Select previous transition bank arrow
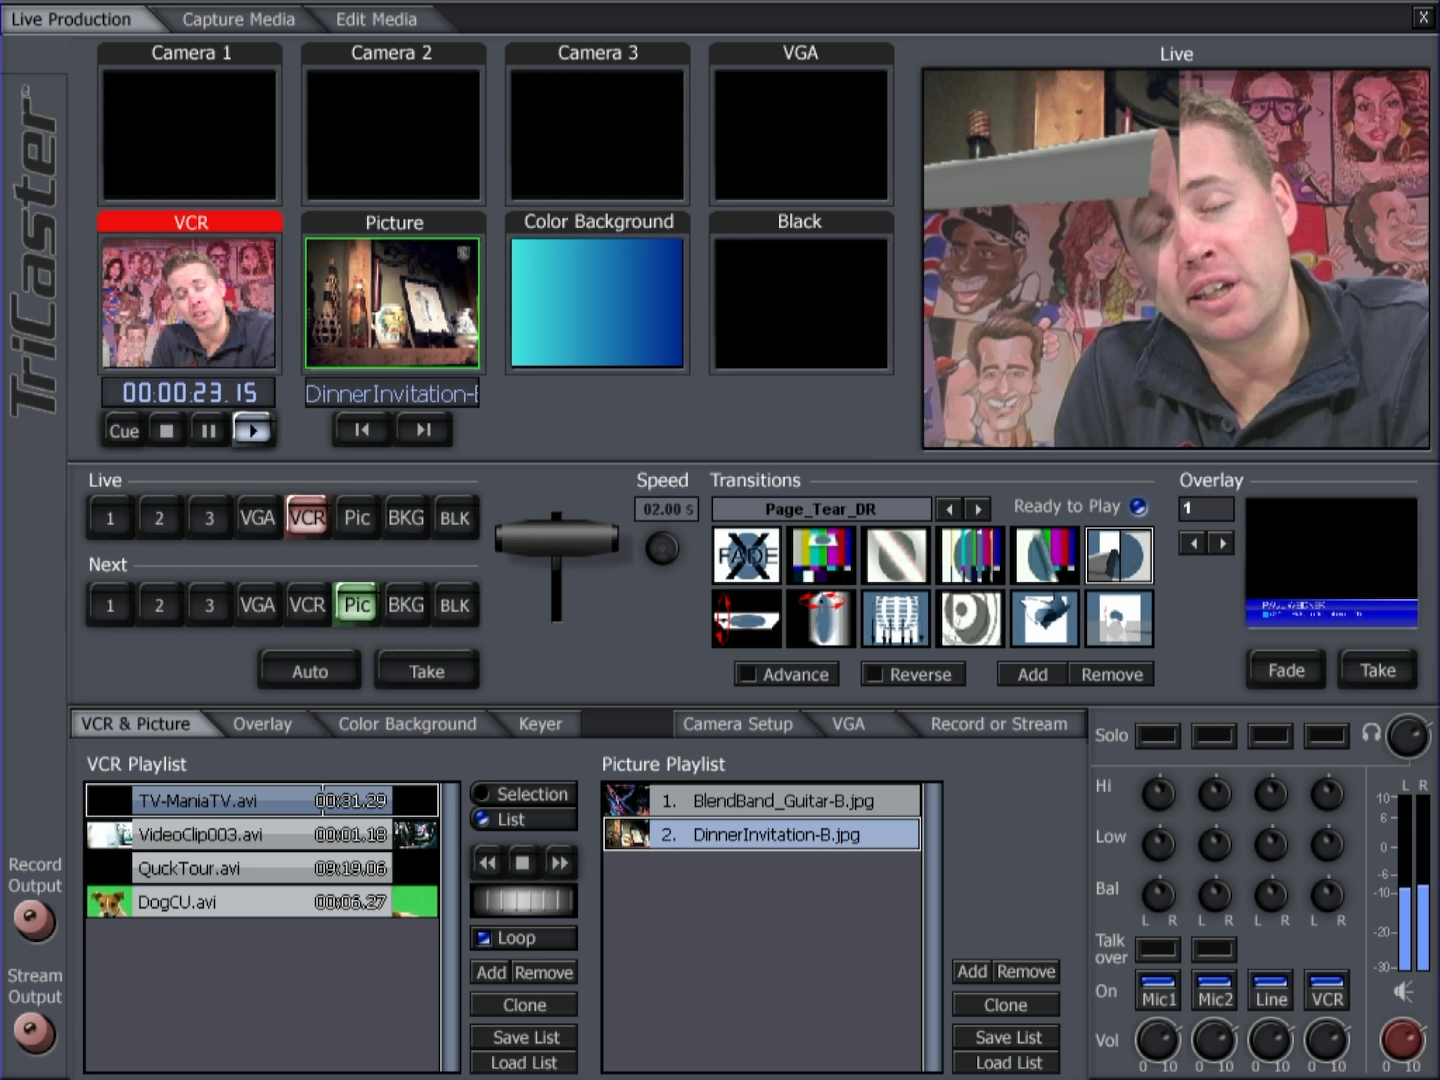This screenshot has width=1440, height=1080. [950, 509]
